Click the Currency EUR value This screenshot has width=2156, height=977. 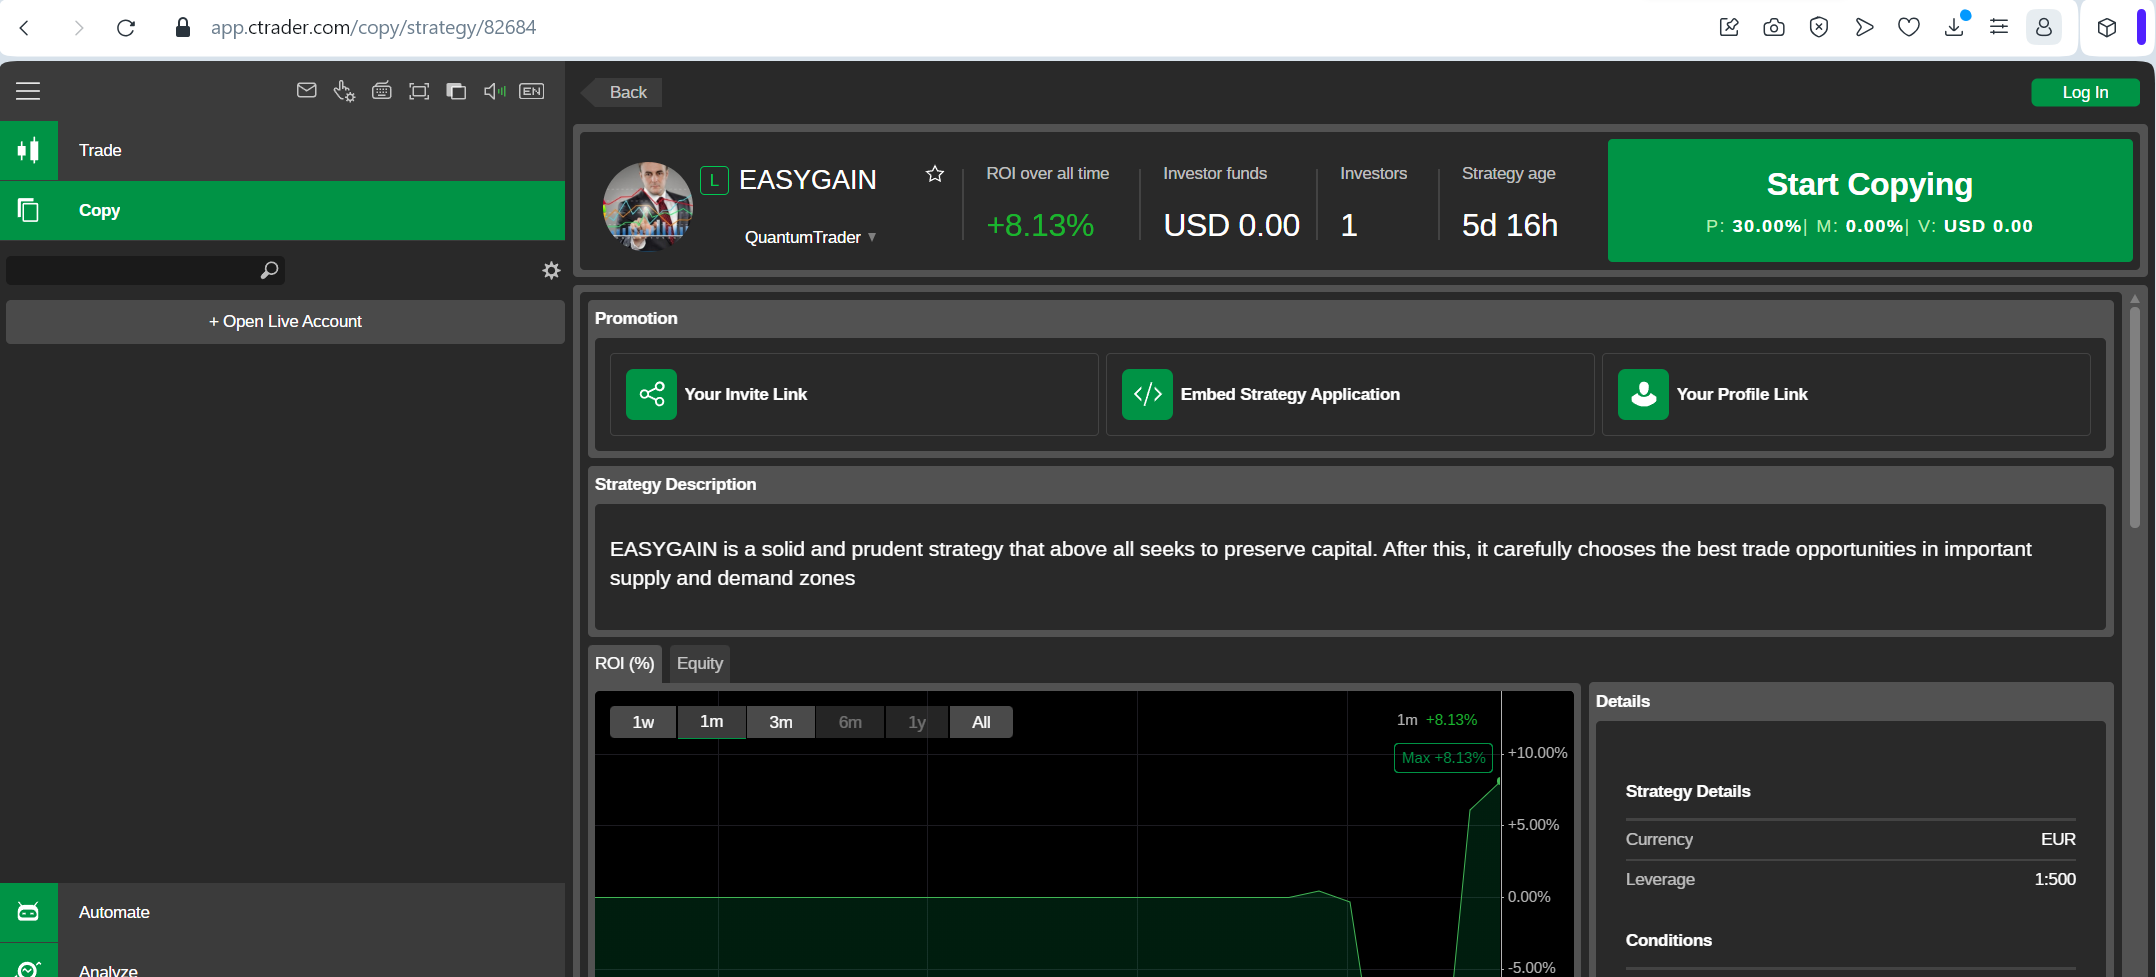(x=2058, y=839)
